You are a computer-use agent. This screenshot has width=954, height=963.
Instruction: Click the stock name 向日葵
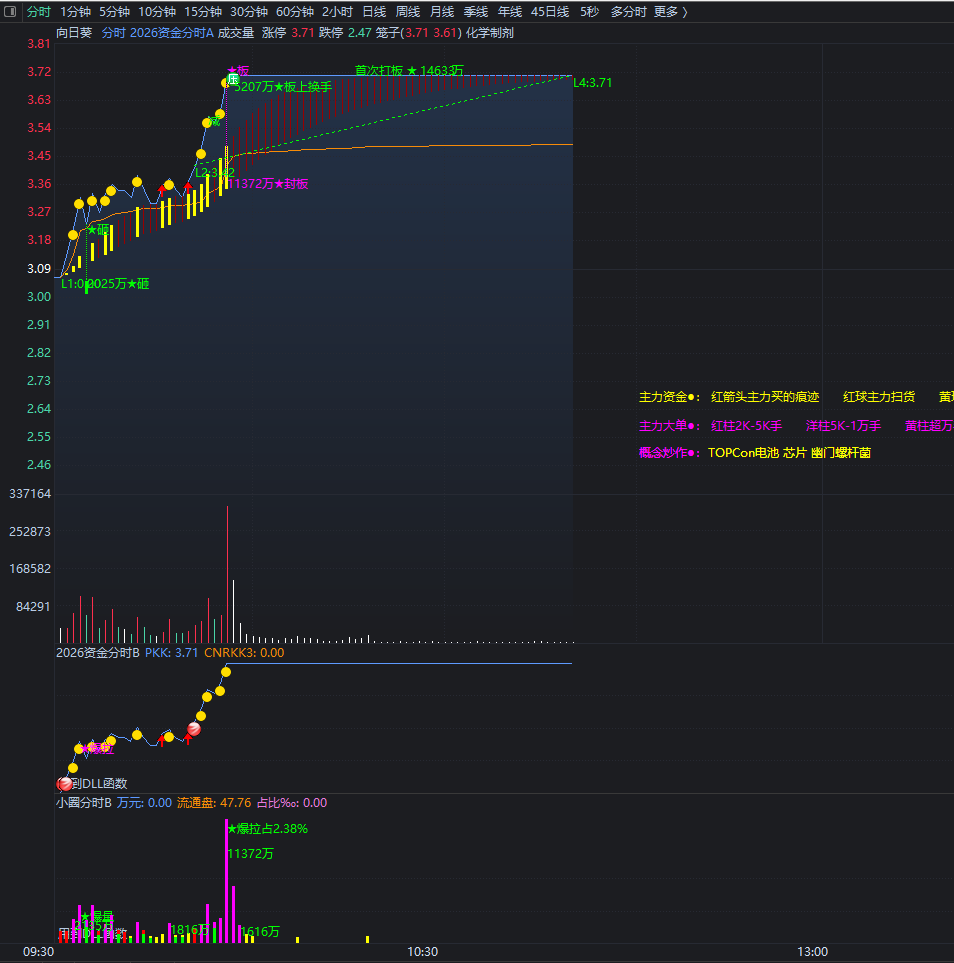74,33
